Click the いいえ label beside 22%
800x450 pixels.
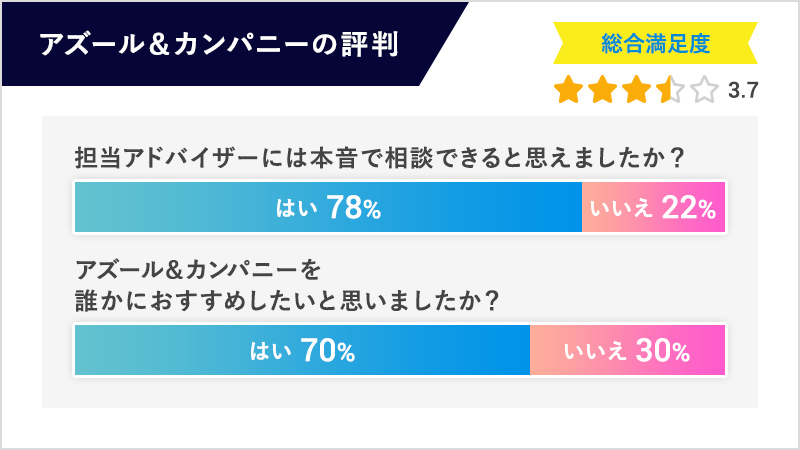tap(622, 209)
